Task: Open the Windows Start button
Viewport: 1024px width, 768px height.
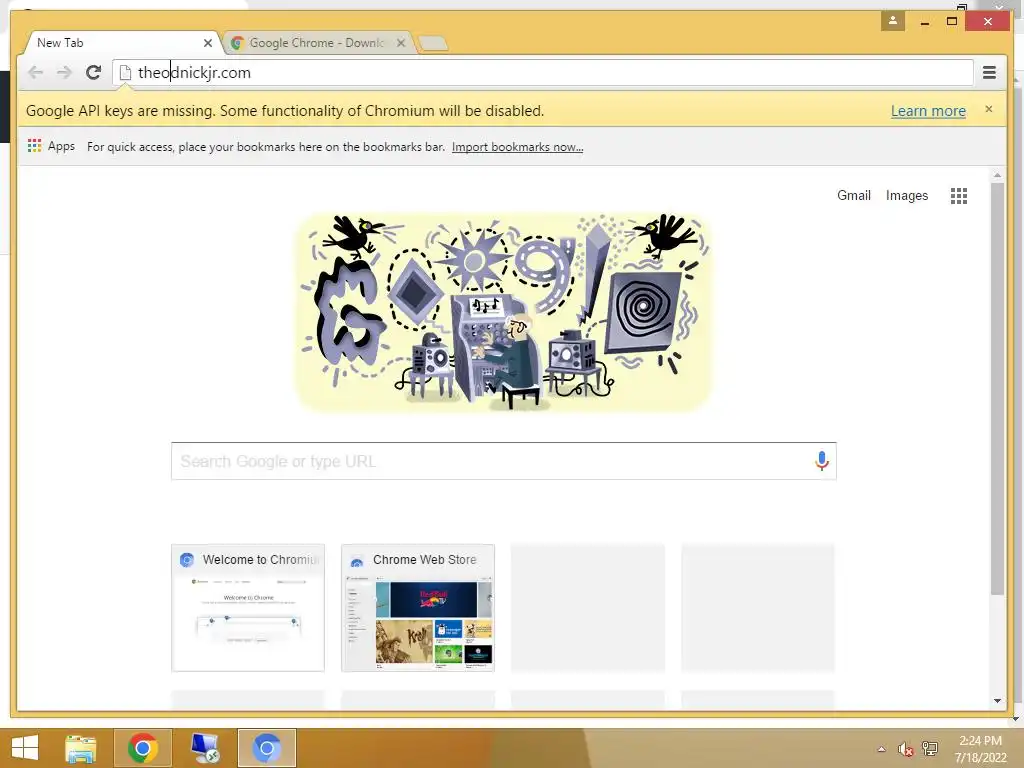Action: (x=25, y=748)
